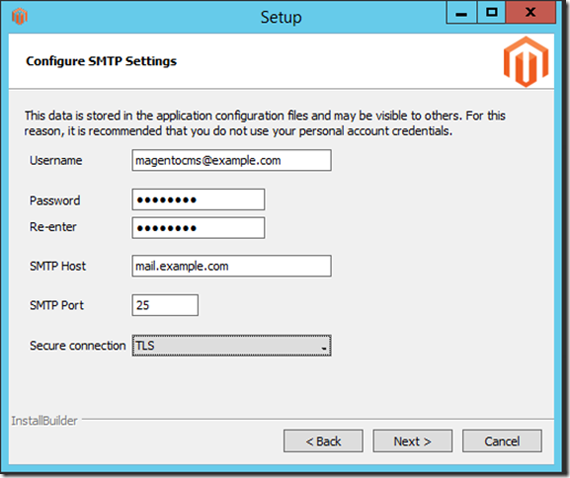Go to the next setup step
The width and height of the screenshot is (570, 478).
tap(413, 441)
